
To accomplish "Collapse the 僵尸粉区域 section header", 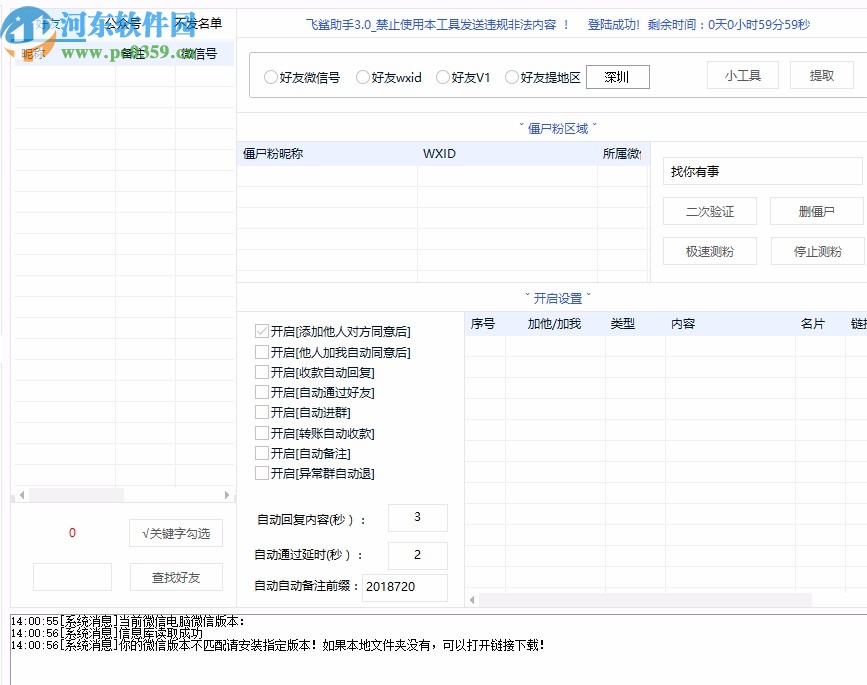I will coord(557,129).
